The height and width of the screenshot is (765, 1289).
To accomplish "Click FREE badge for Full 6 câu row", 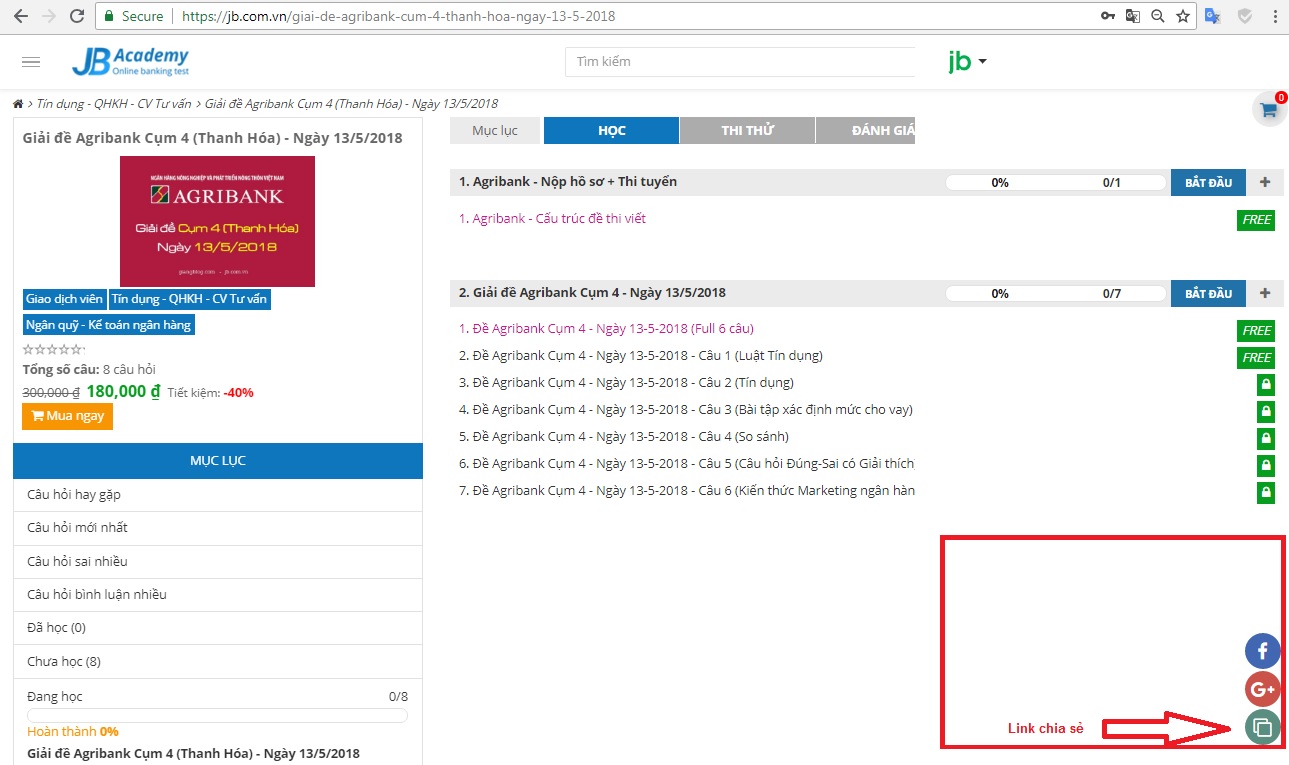I will tap(1256, 331).
